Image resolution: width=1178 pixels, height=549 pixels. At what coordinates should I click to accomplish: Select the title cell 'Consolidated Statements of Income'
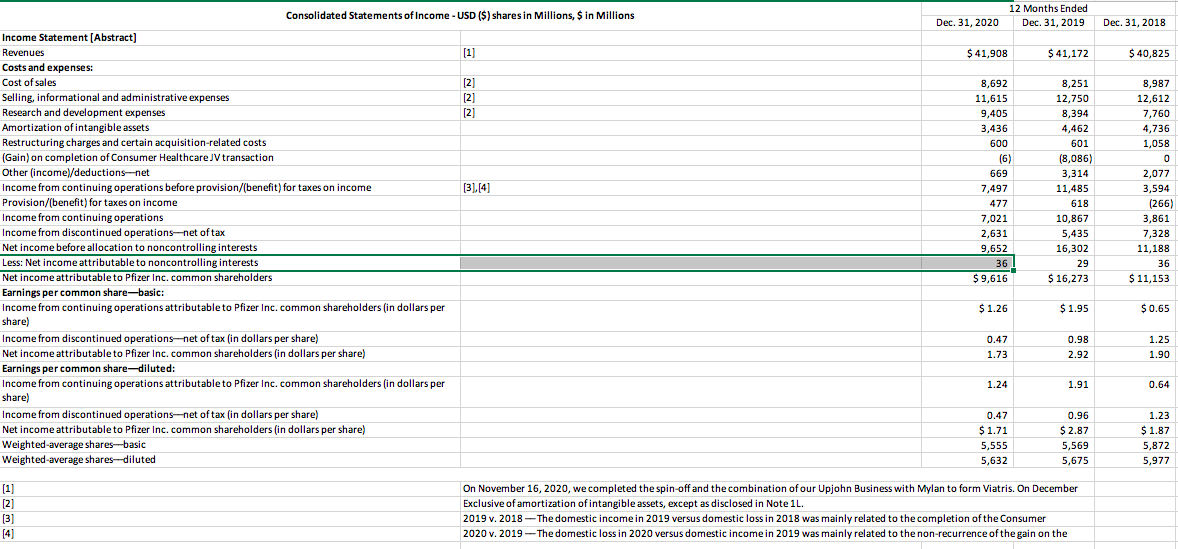click(460, 16)
